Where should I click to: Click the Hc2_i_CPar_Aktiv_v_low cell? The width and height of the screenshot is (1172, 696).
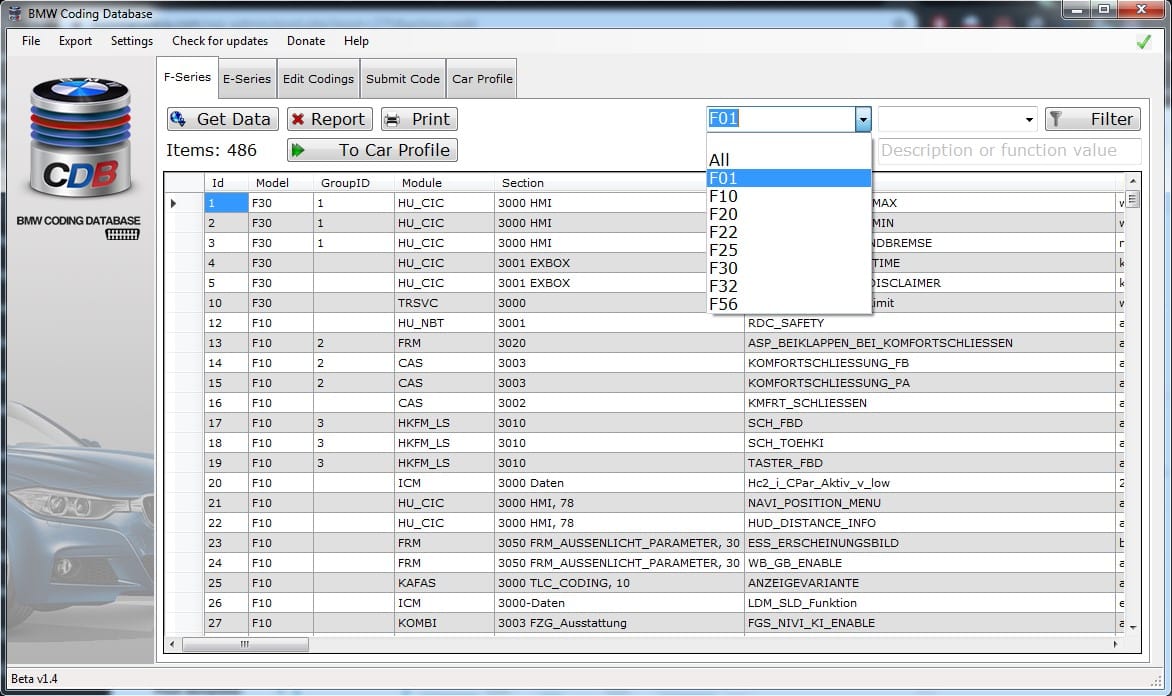tap(930, 483)
